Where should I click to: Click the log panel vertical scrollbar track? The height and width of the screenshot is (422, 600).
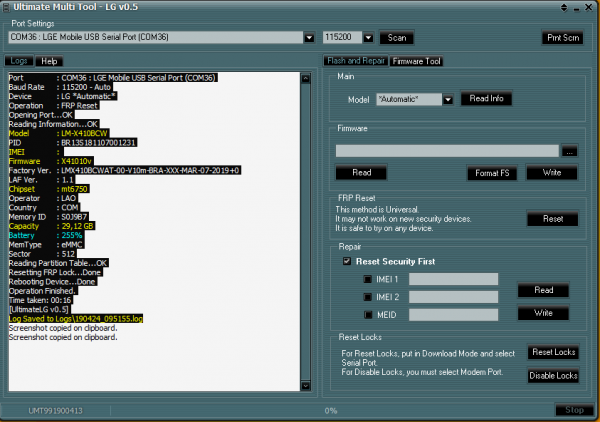[x=305, y=232]
